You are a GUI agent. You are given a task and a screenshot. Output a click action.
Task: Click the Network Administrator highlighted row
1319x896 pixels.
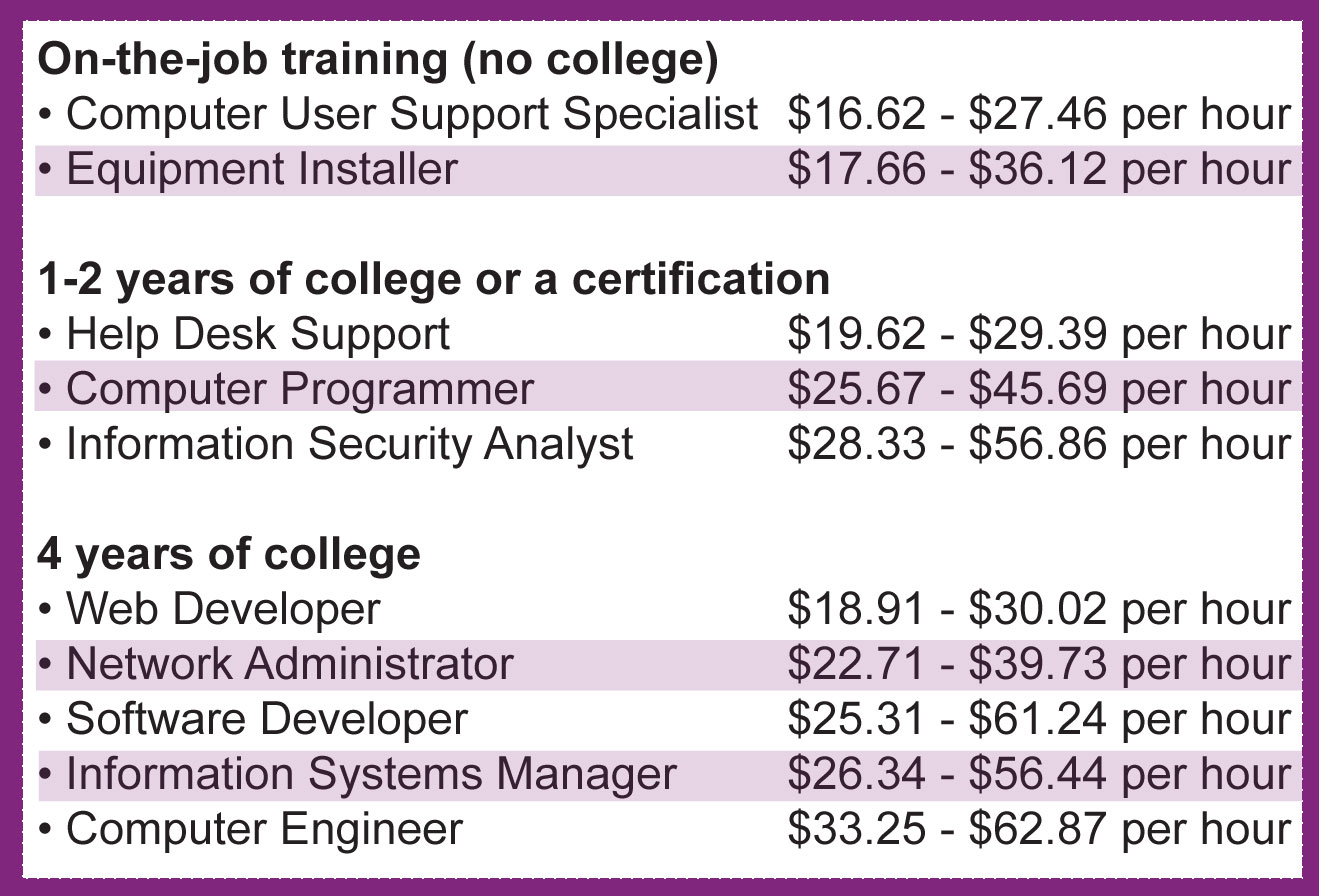(x=668, y=664)
